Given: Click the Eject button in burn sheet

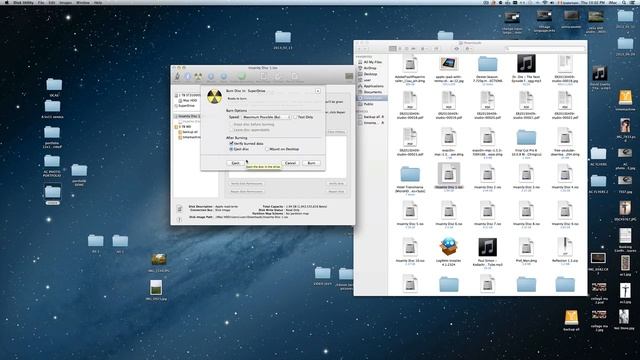Looking at the screenshot, I should point(236,163).
